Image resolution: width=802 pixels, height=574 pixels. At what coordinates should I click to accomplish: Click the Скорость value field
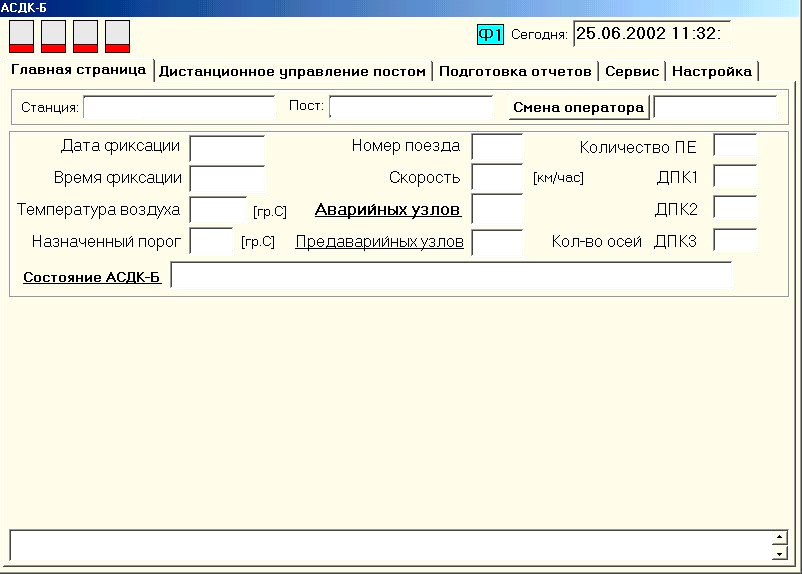coord(498,178)
